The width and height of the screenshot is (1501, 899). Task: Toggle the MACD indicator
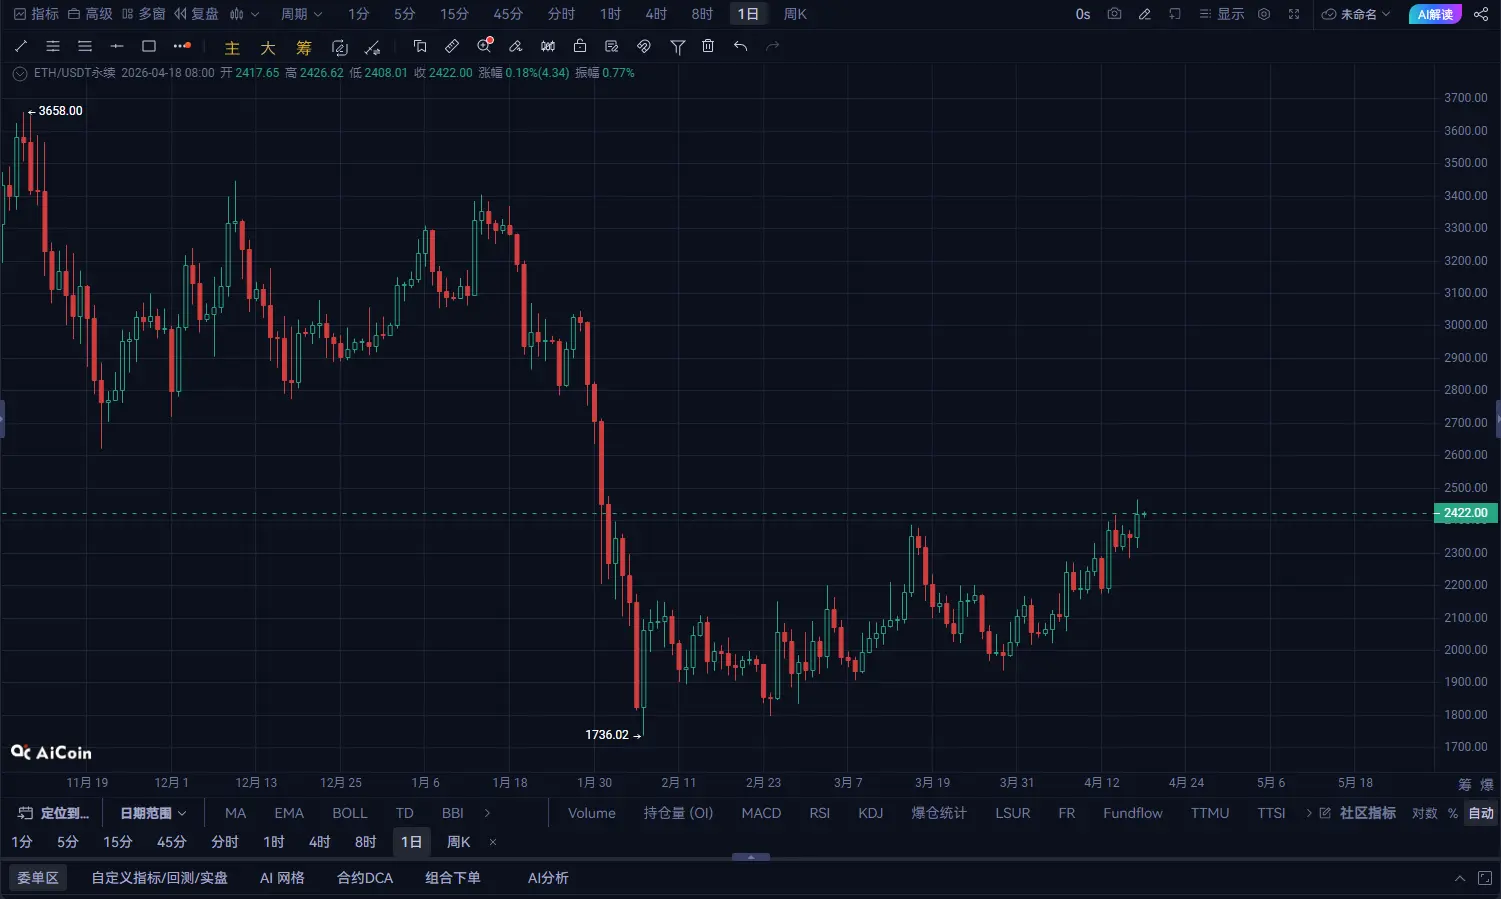761,813
